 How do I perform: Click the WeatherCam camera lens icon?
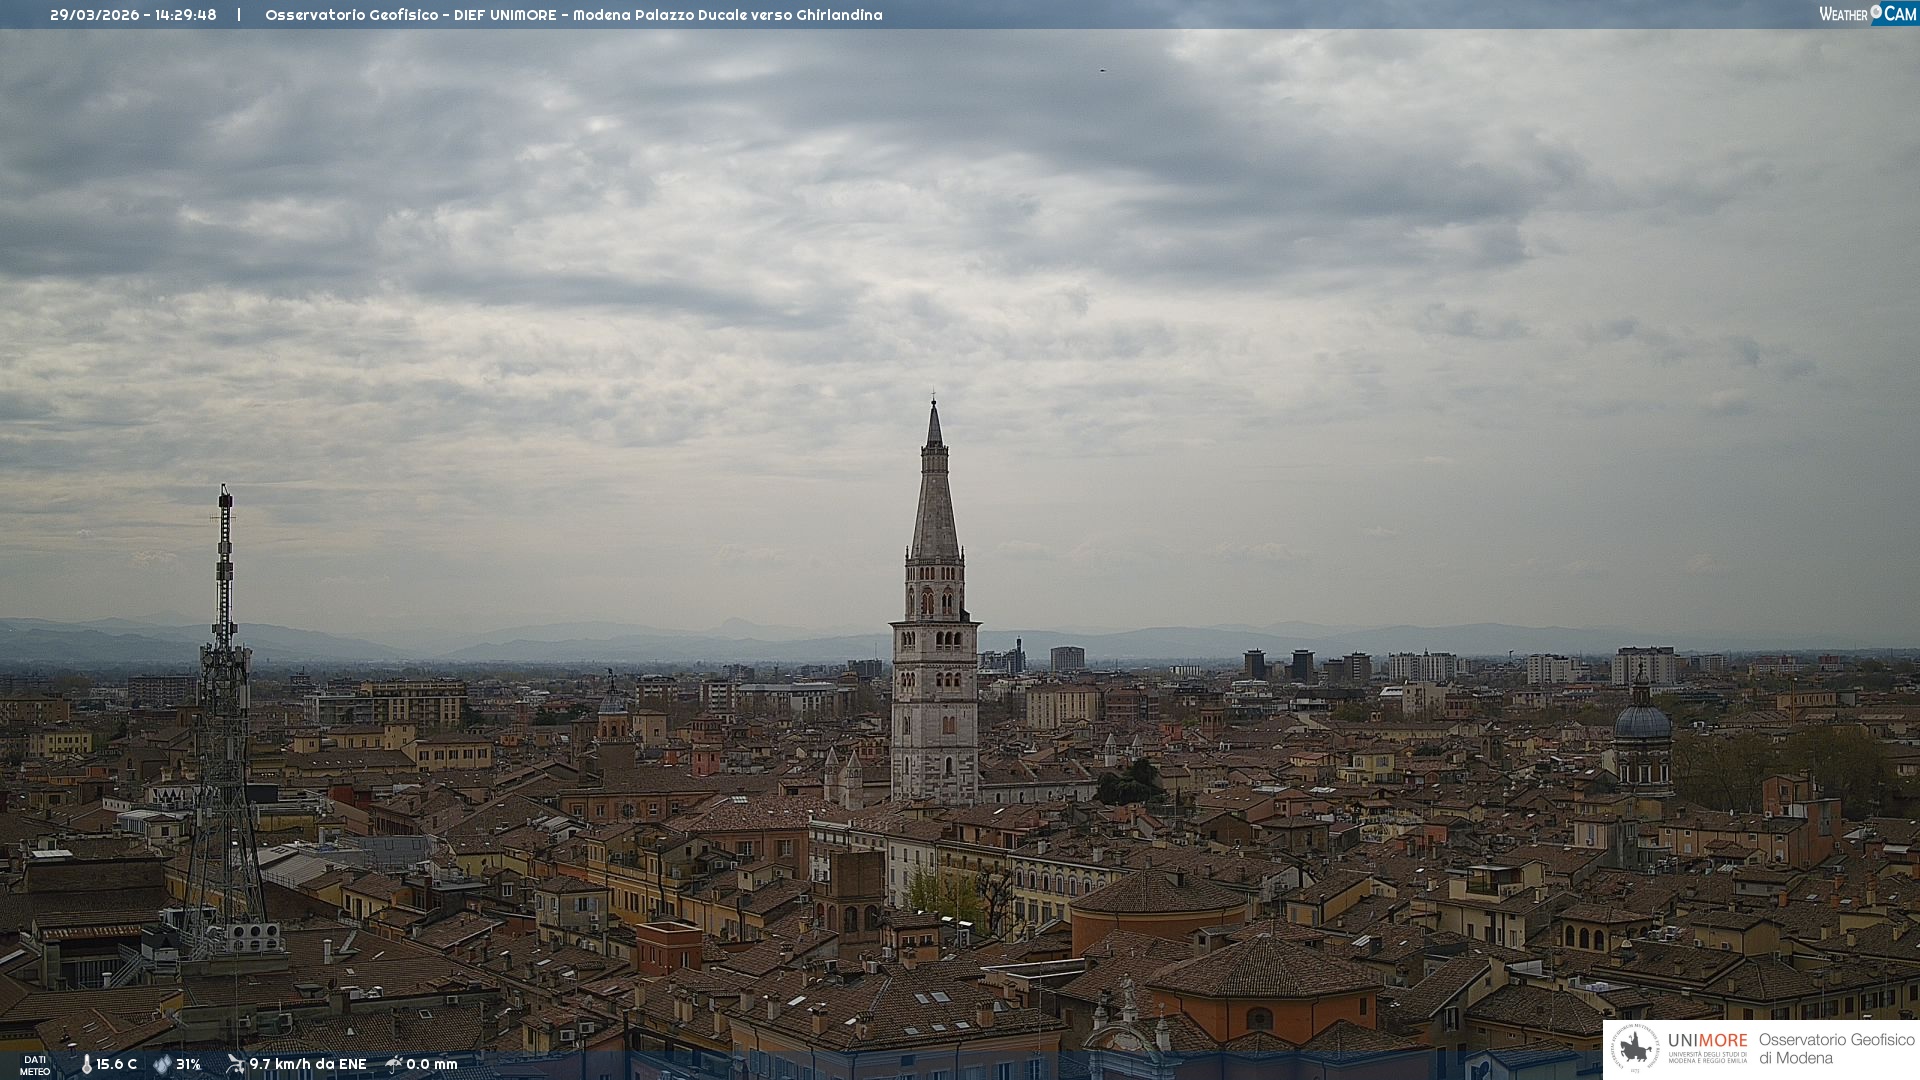coord(1876,12)
